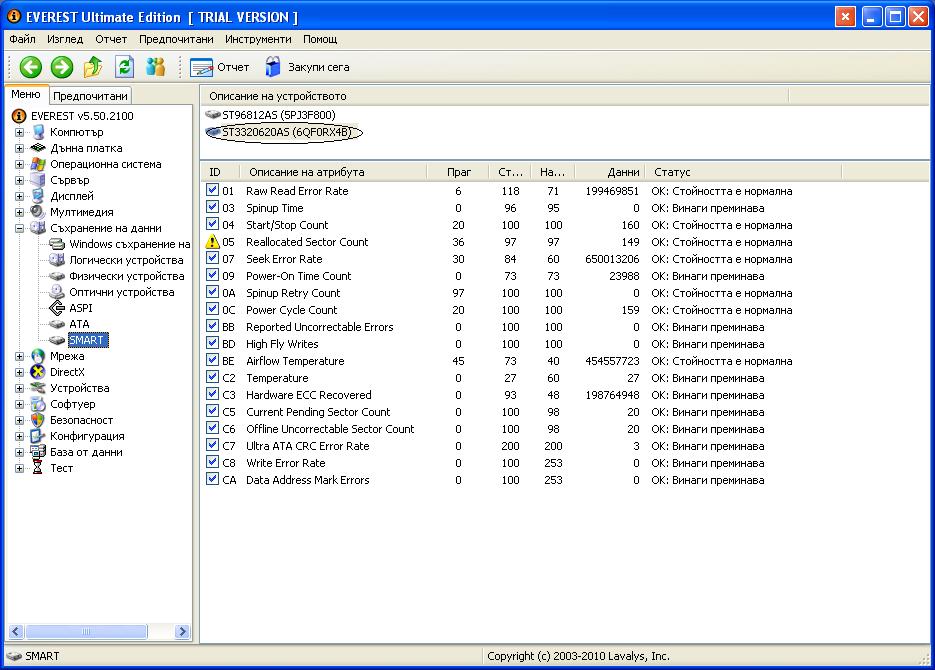Switch to the Предпочитани tab
This screenshot has width=935, height=670.
(90, 96)
